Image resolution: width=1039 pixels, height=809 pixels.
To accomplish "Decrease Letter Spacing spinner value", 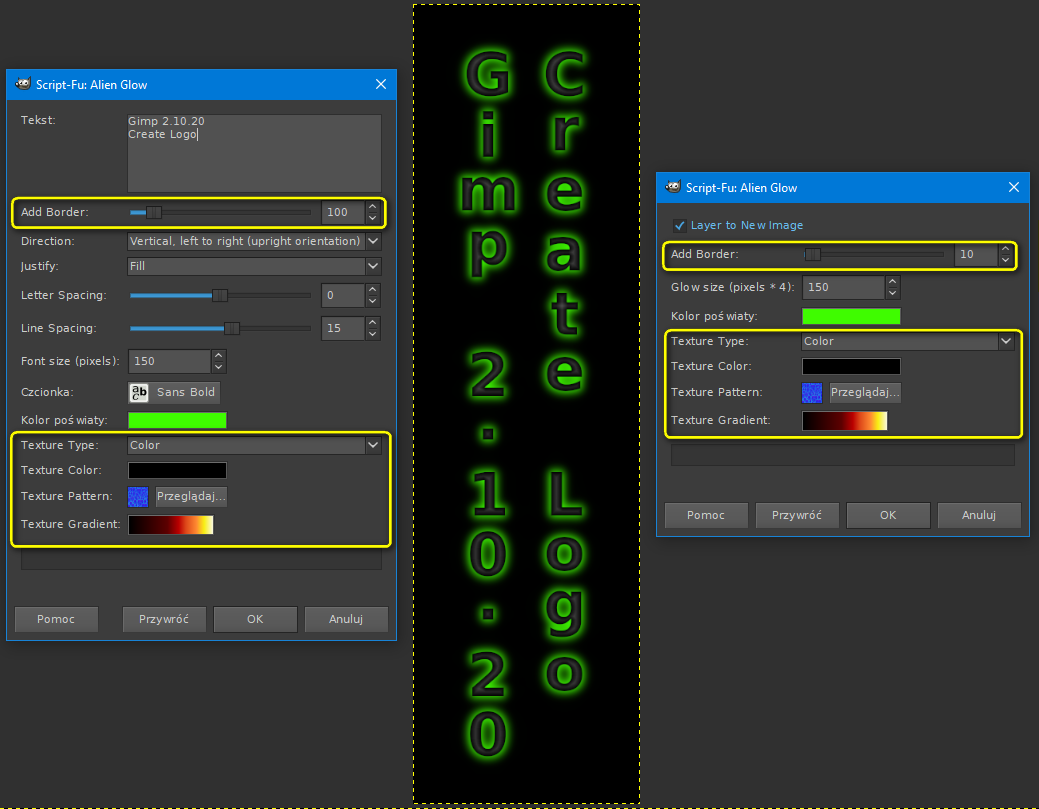I will point(372,301).
